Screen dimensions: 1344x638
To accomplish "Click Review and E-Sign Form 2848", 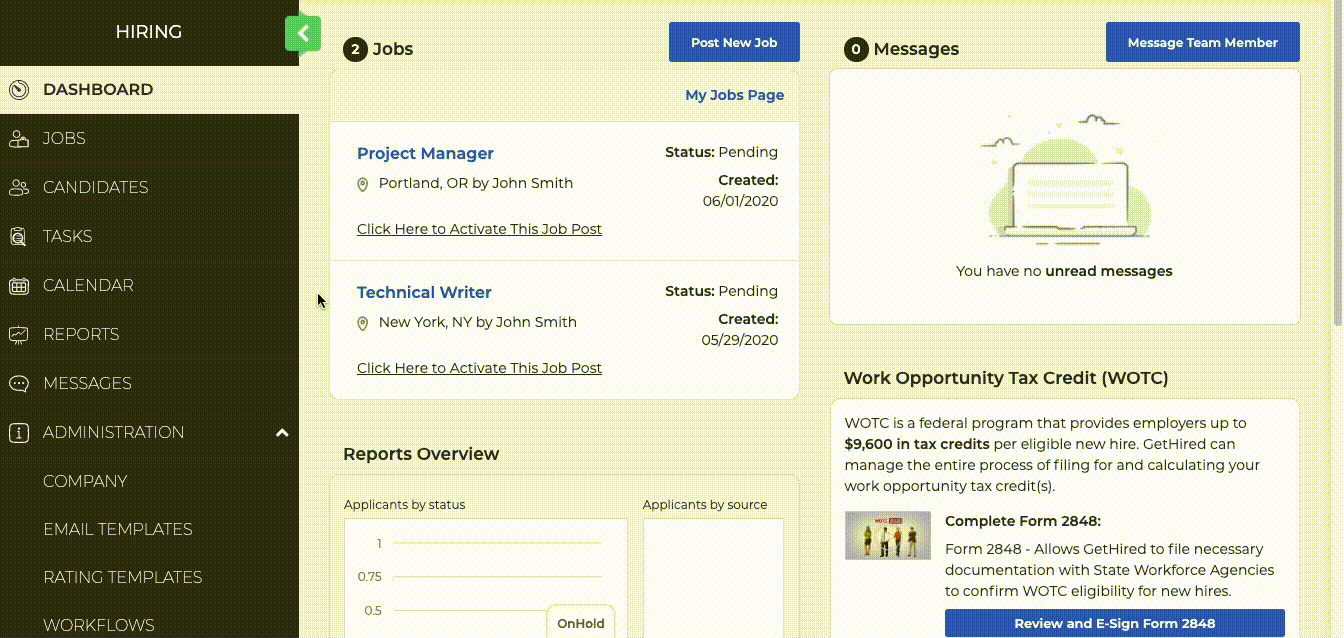I will pos(1114,622).
